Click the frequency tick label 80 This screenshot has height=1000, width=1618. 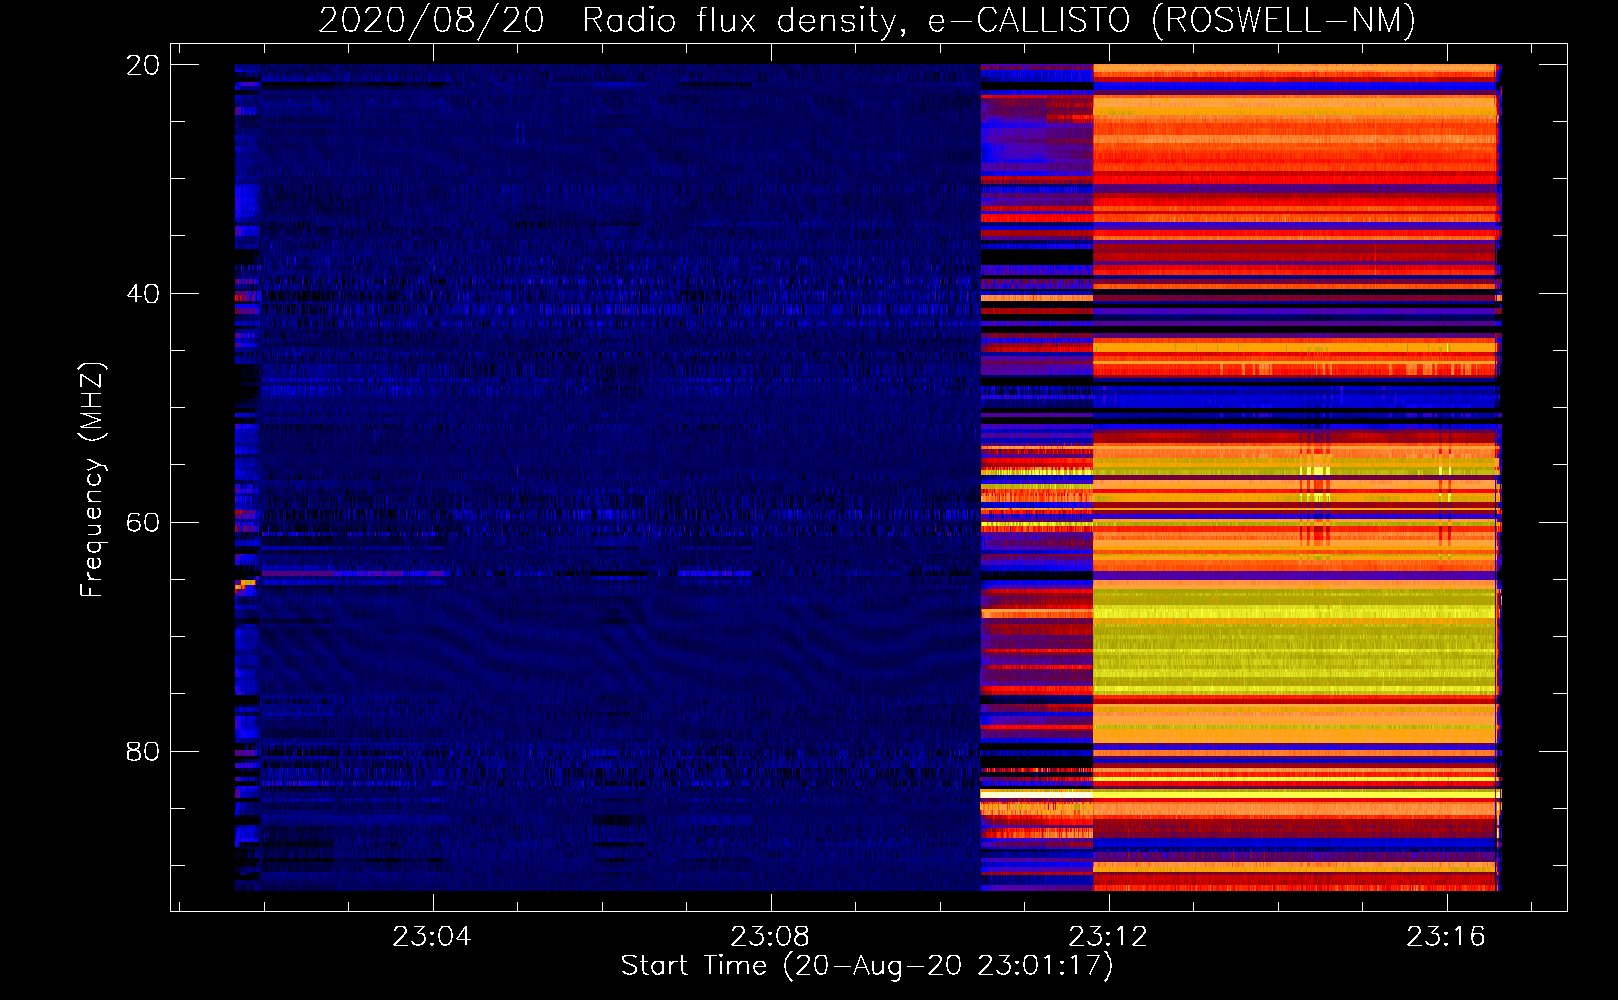click(142, 751)
